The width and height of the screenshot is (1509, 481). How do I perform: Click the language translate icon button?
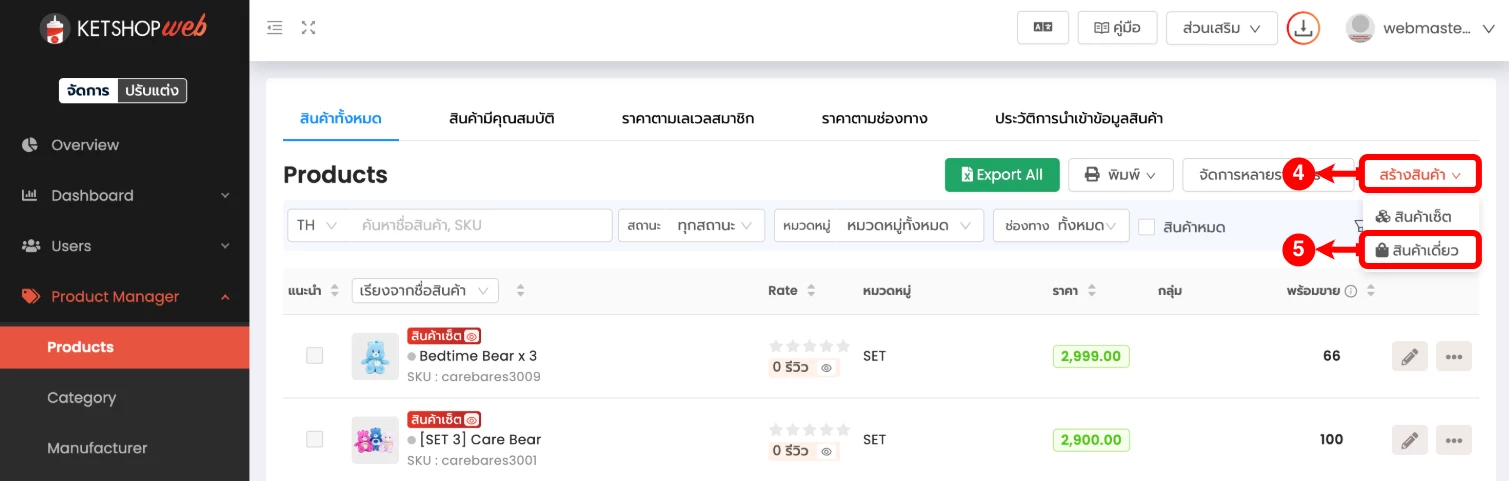[1042, 28]
